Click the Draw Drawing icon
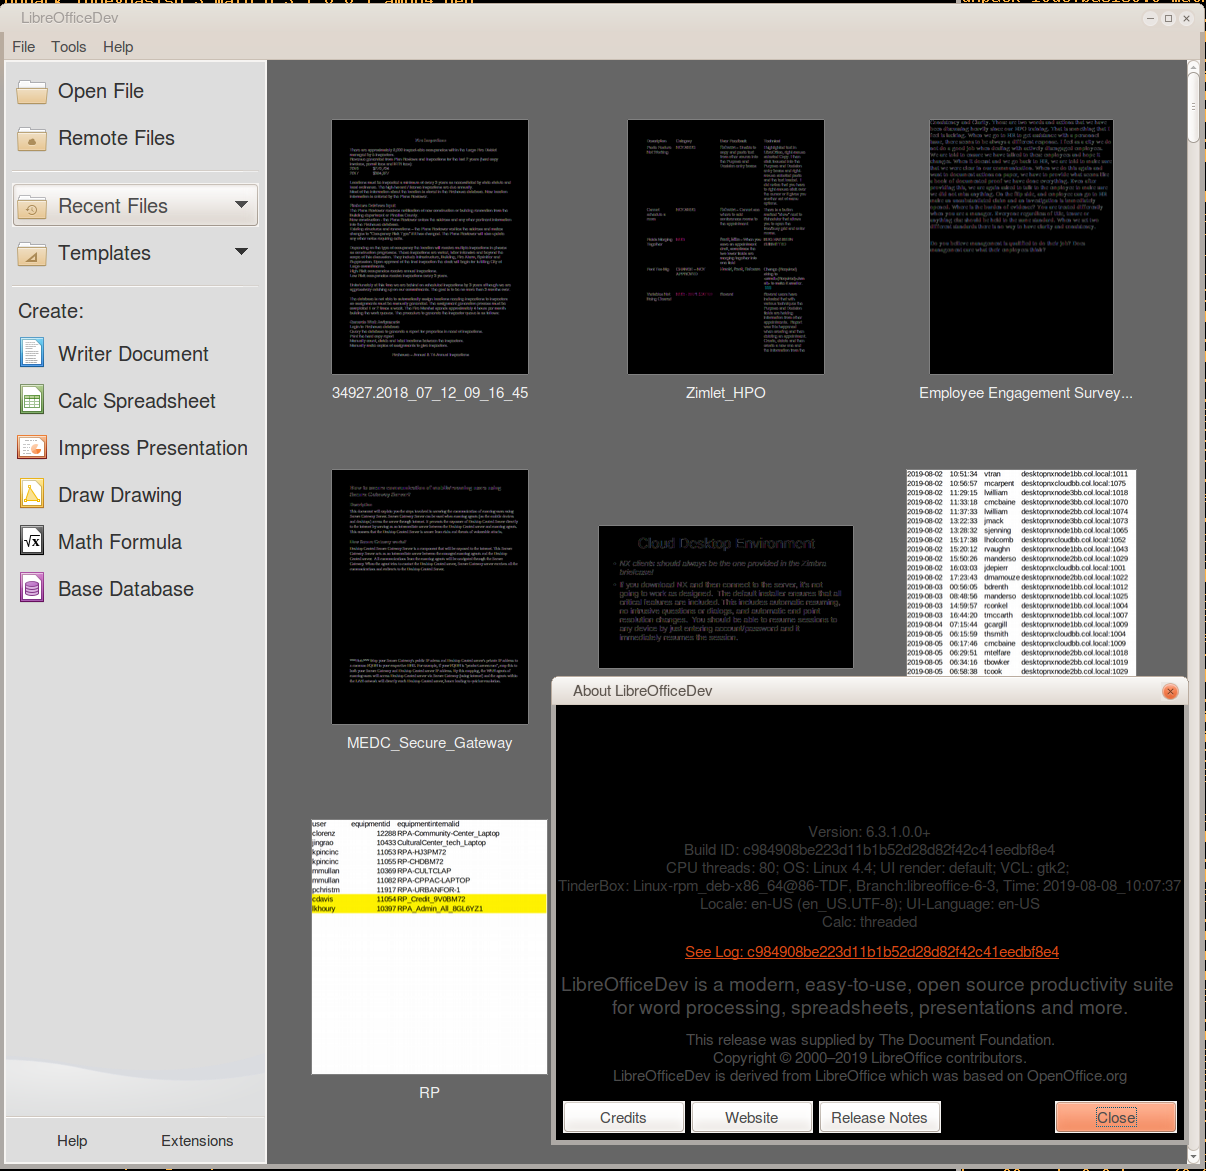 (32, 494)
